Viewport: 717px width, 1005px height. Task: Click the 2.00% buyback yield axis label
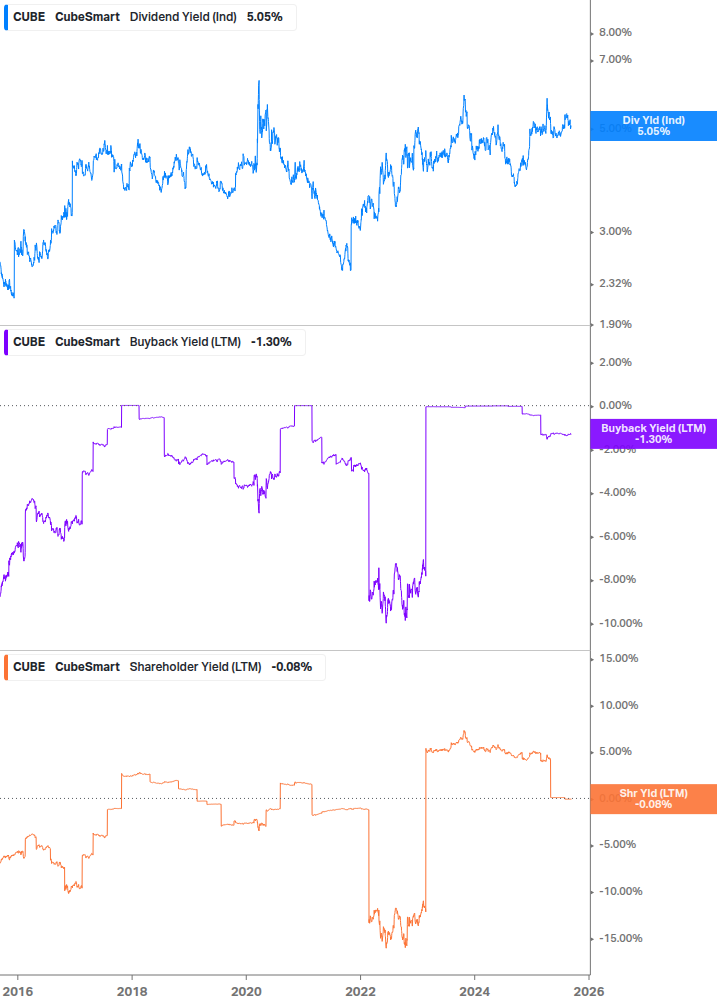615,362
